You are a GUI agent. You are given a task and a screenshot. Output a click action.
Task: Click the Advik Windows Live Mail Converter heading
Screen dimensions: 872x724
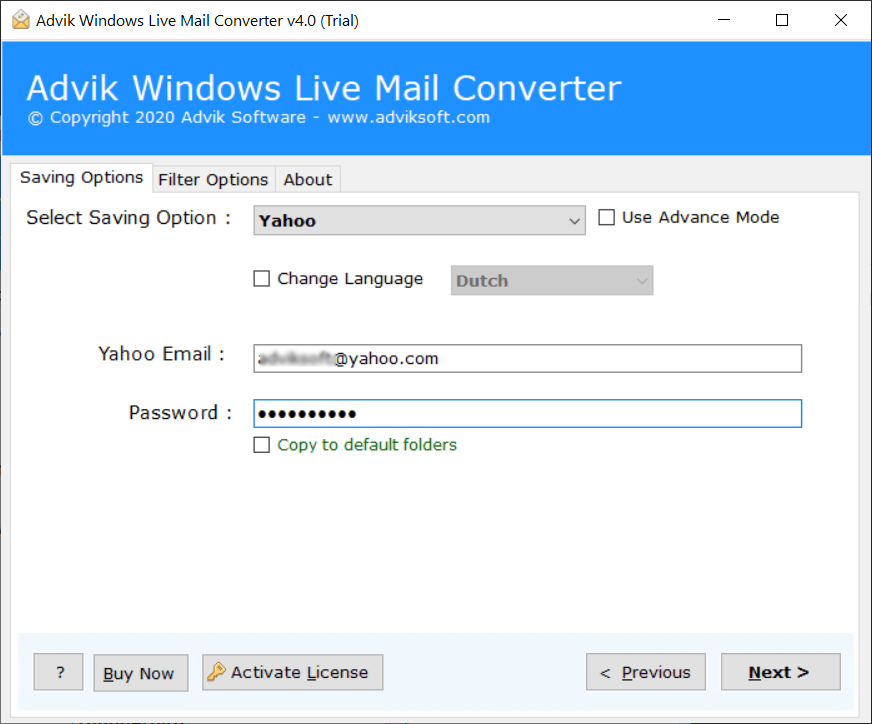tap(324, 88)
